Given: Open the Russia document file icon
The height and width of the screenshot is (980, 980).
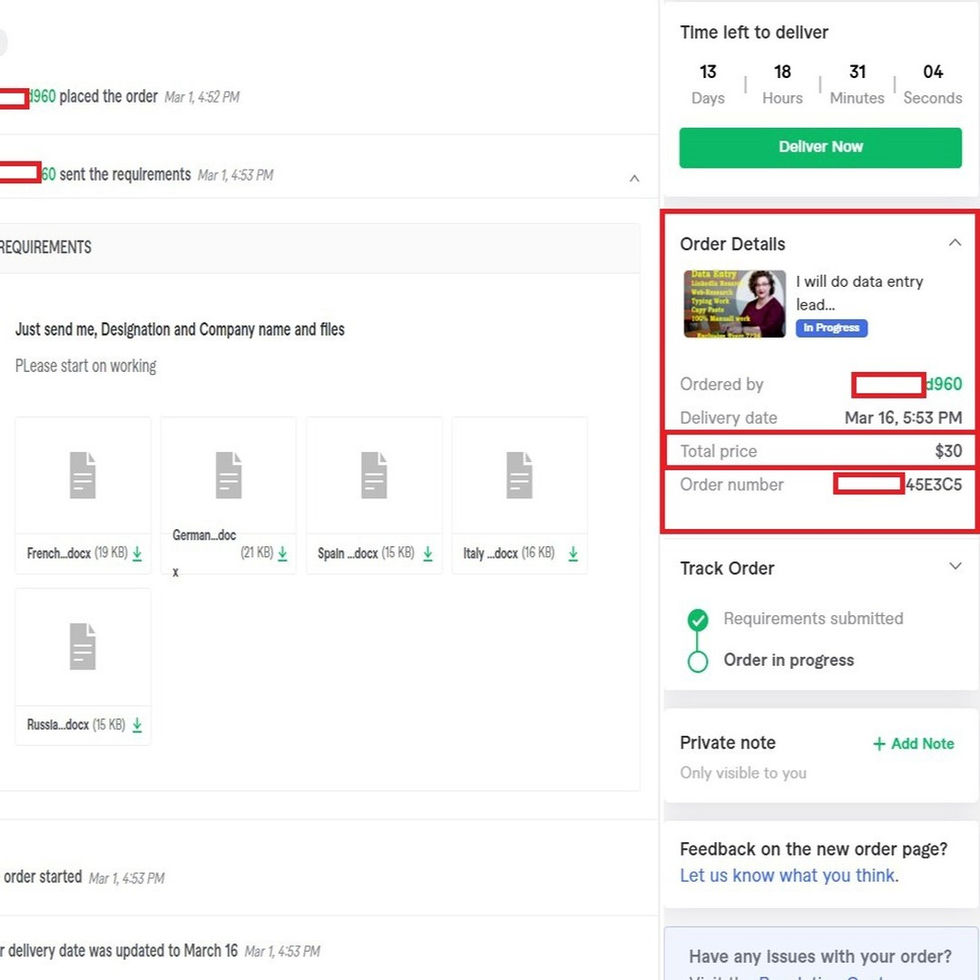Looking at the screenshot, I should tap(82, 646).
